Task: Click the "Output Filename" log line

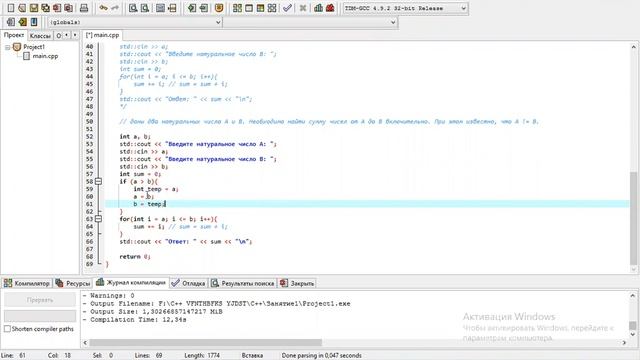Action: click(x=217, y=304)
